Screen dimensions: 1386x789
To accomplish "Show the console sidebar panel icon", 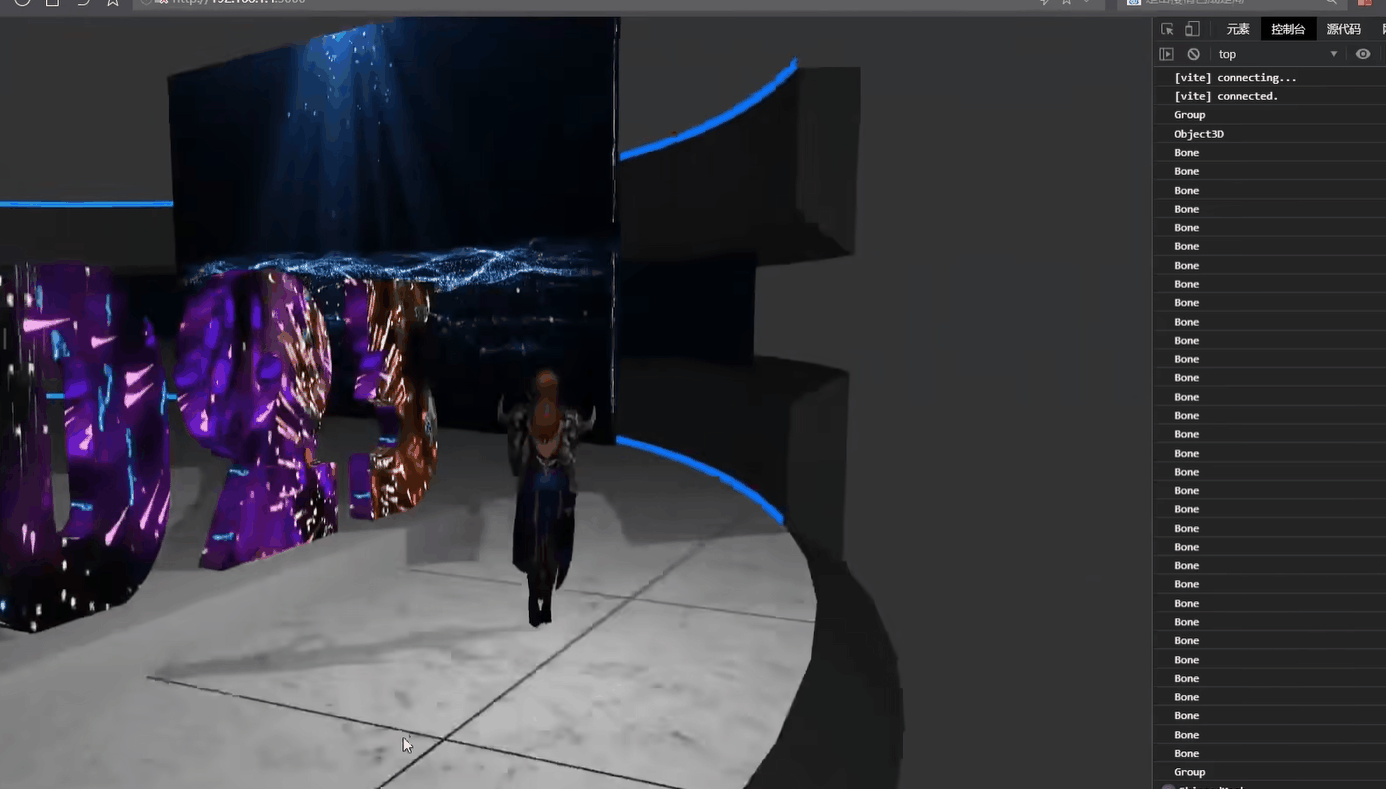I will coord(1166,54).
